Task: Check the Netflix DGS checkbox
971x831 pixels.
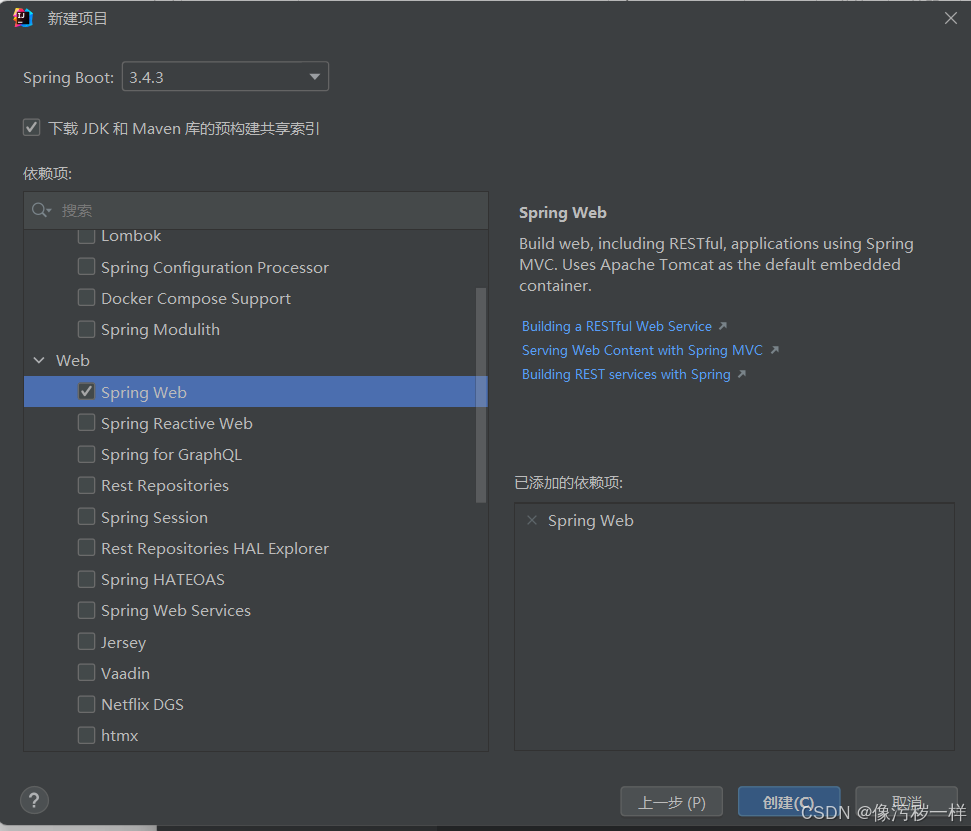Action: pos(86,704)
